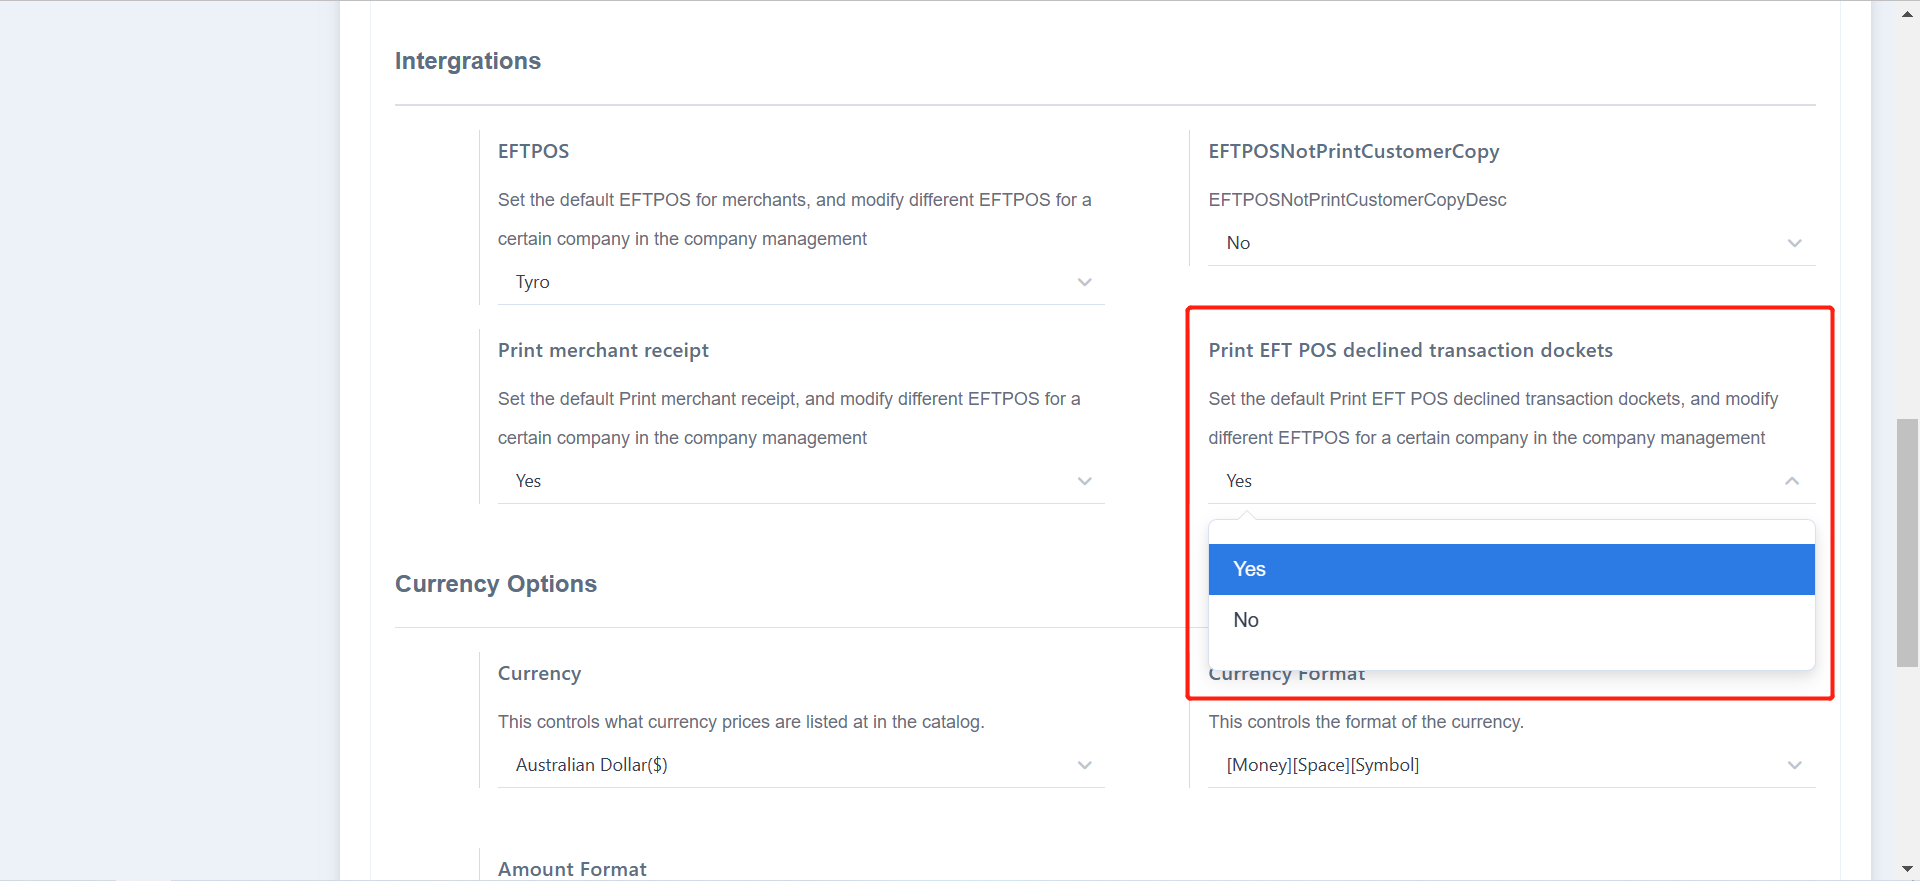The width and height of the screenshot is (1920, 881).
Task: Click the chevron beside Australian Dollar
Action: point(1085,765)
